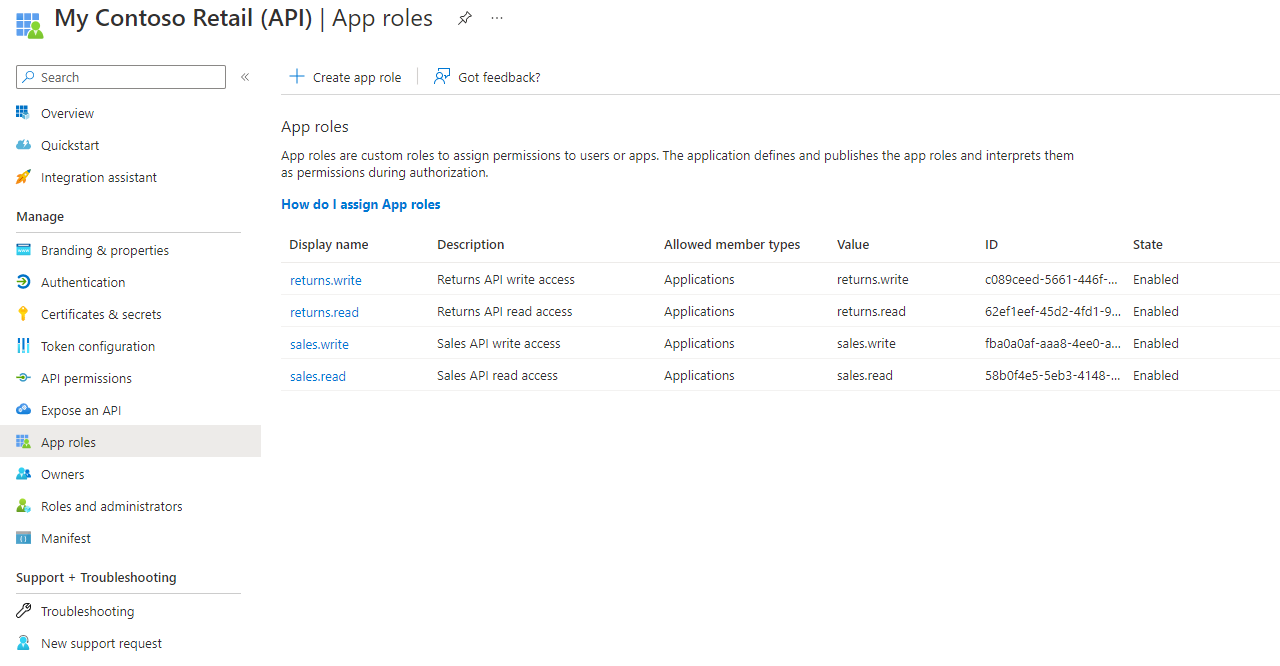Click the Allowed member types column header
The image size is (1280, 666).
(x=732, y=244)
